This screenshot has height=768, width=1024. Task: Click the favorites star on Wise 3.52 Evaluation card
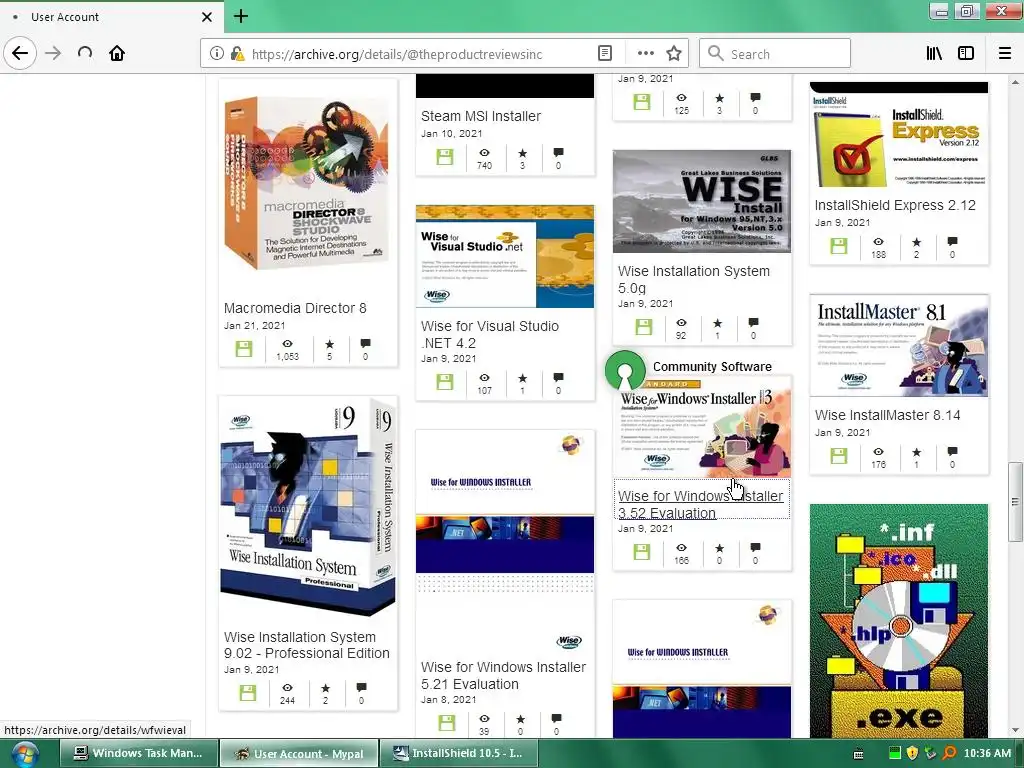click(719, 548)
